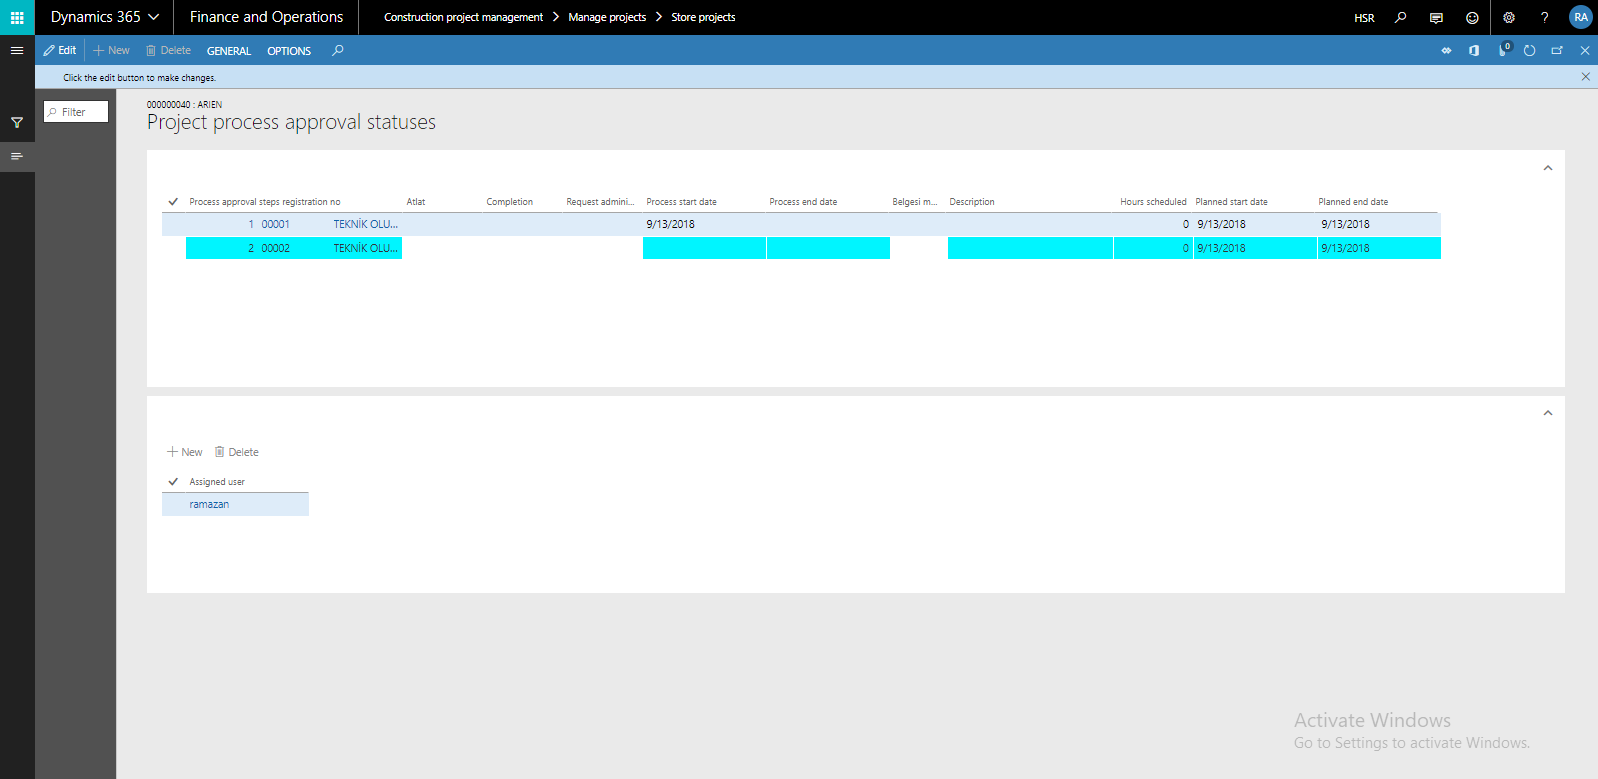Click process start date 9/13/2018 in row 00001
The image size is (1598, 779).
(x=671, y=224)
